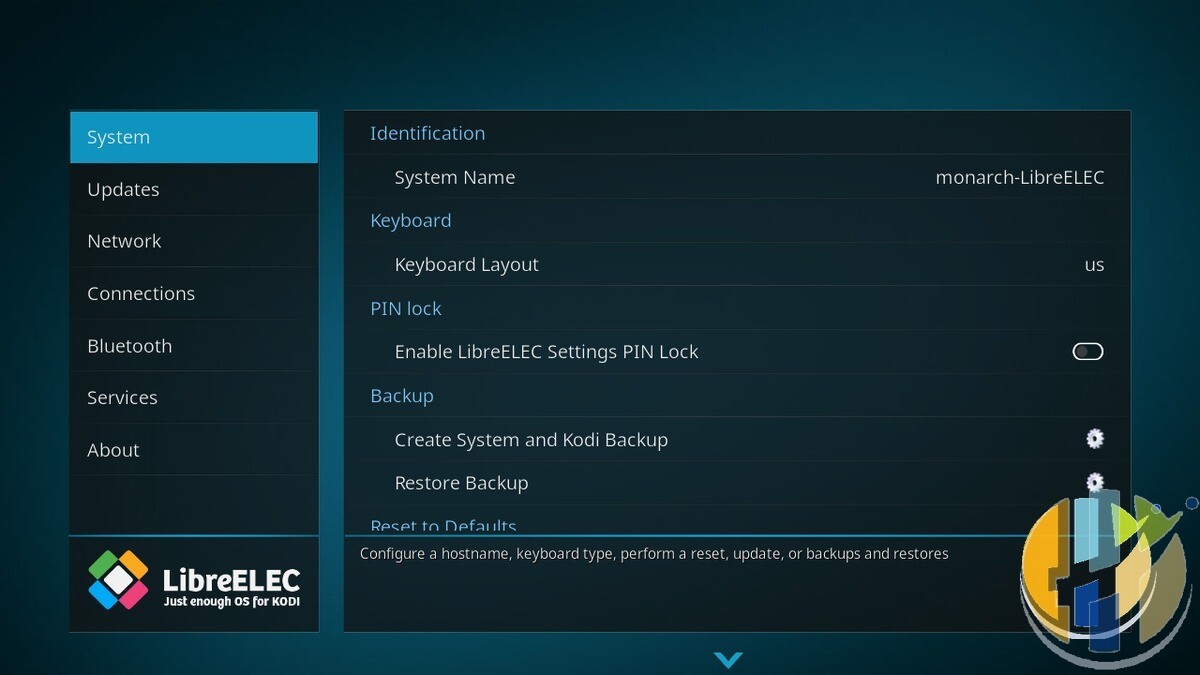
Task: Click the down arrow chevron below the panel
Action: tap(728, 660)
